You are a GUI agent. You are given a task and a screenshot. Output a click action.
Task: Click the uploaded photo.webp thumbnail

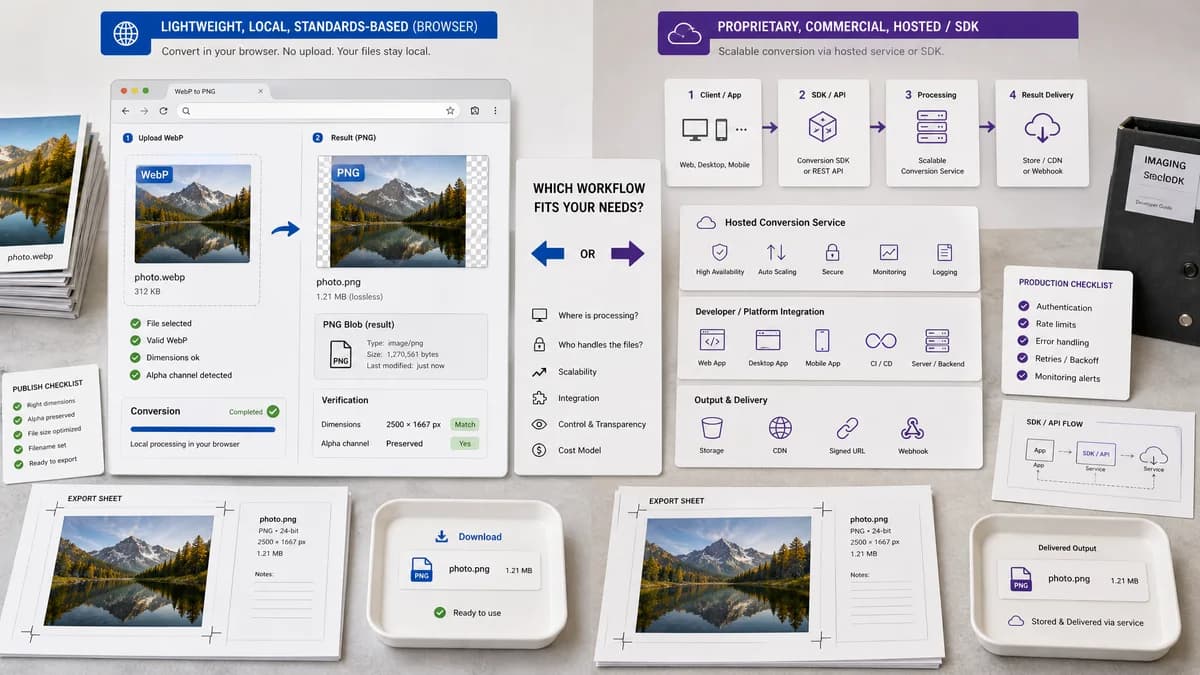click(x=193, y=214)
